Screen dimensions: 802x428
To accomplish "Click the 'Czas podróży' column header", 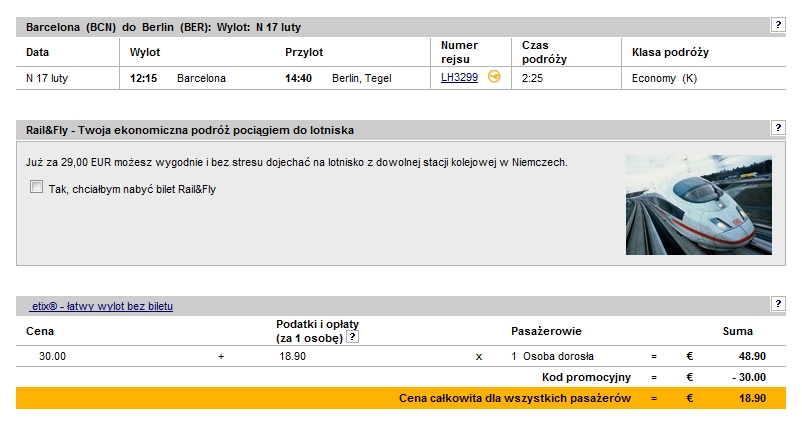I will (x=544, y=52).
